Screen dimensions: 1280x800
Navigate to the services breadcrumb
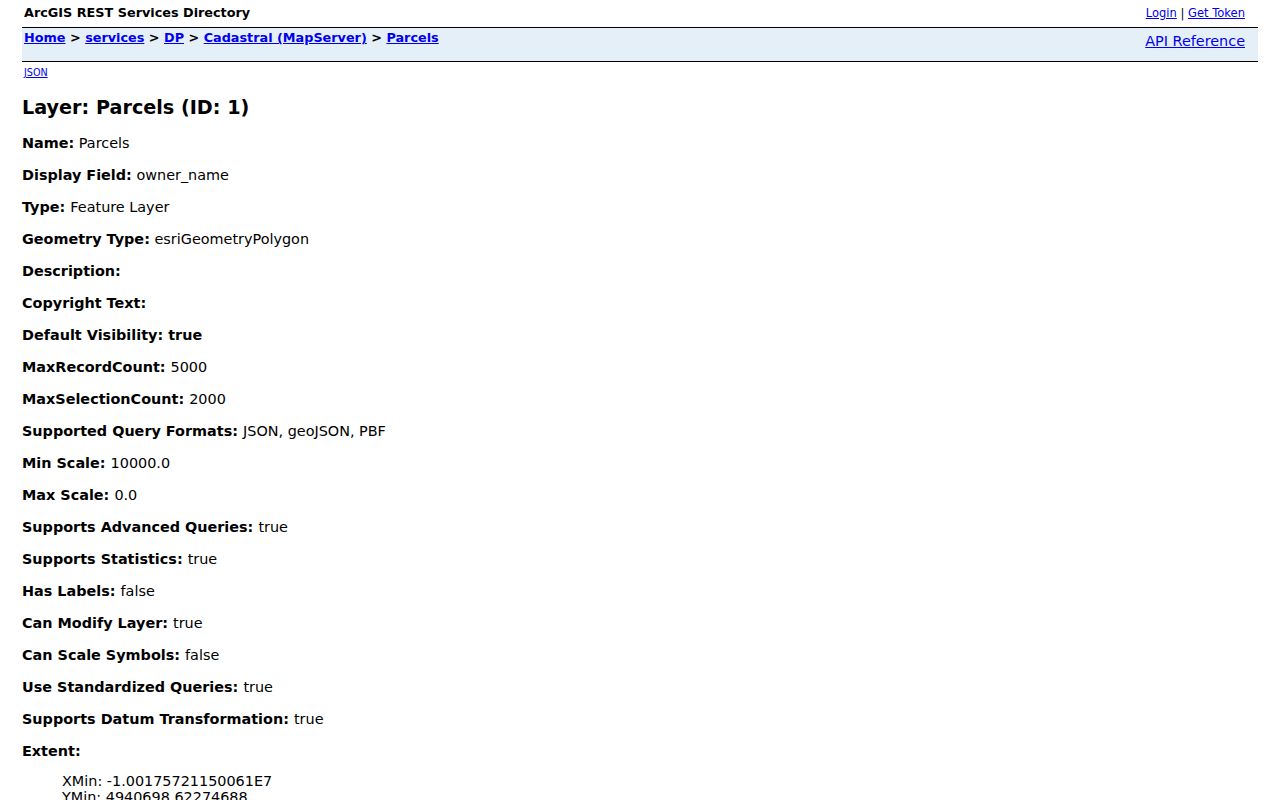click(x=115, y=38)
